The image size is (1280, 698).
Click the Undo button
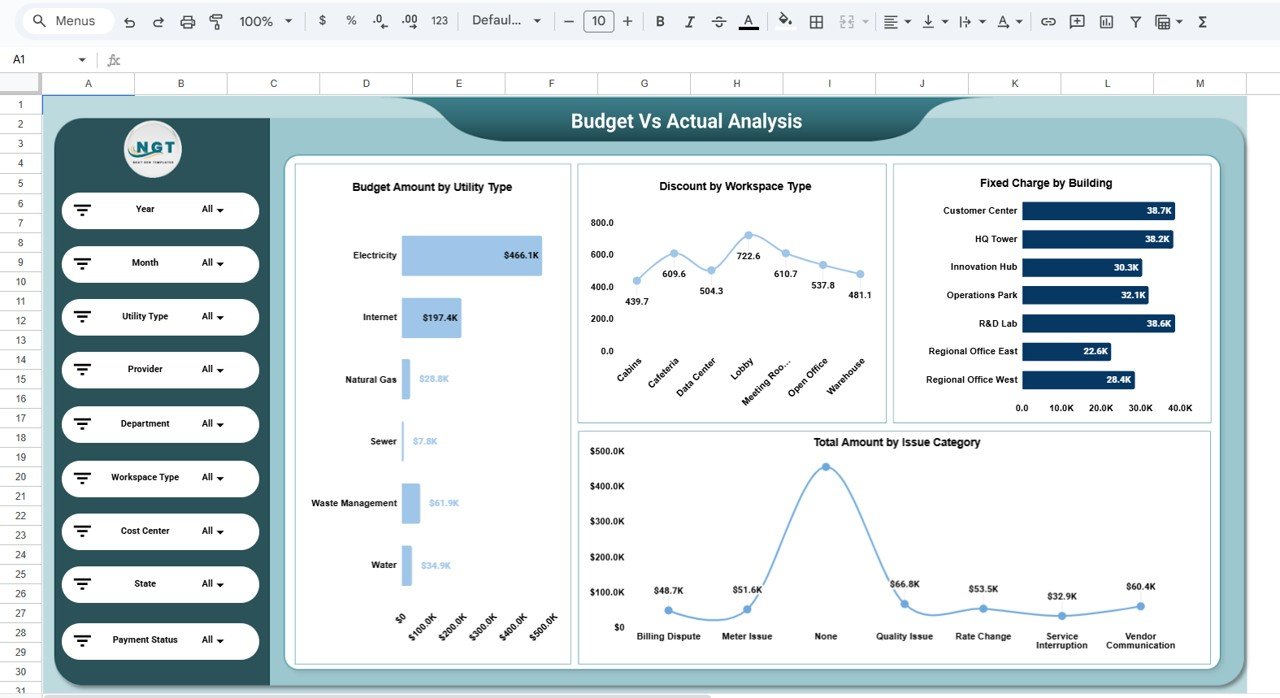coord(128,20)
